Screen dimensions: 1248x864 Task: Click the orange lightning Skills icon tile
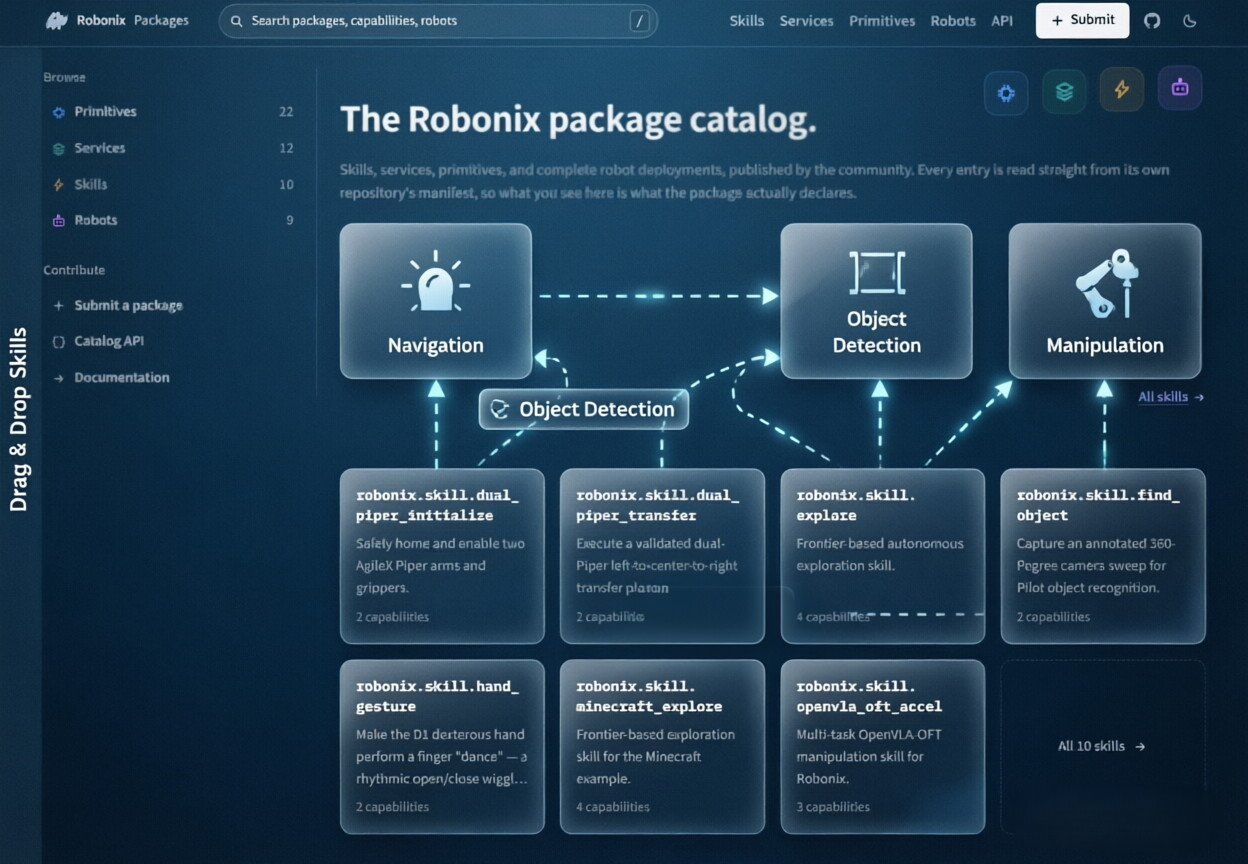click(x=1122, y=90)
